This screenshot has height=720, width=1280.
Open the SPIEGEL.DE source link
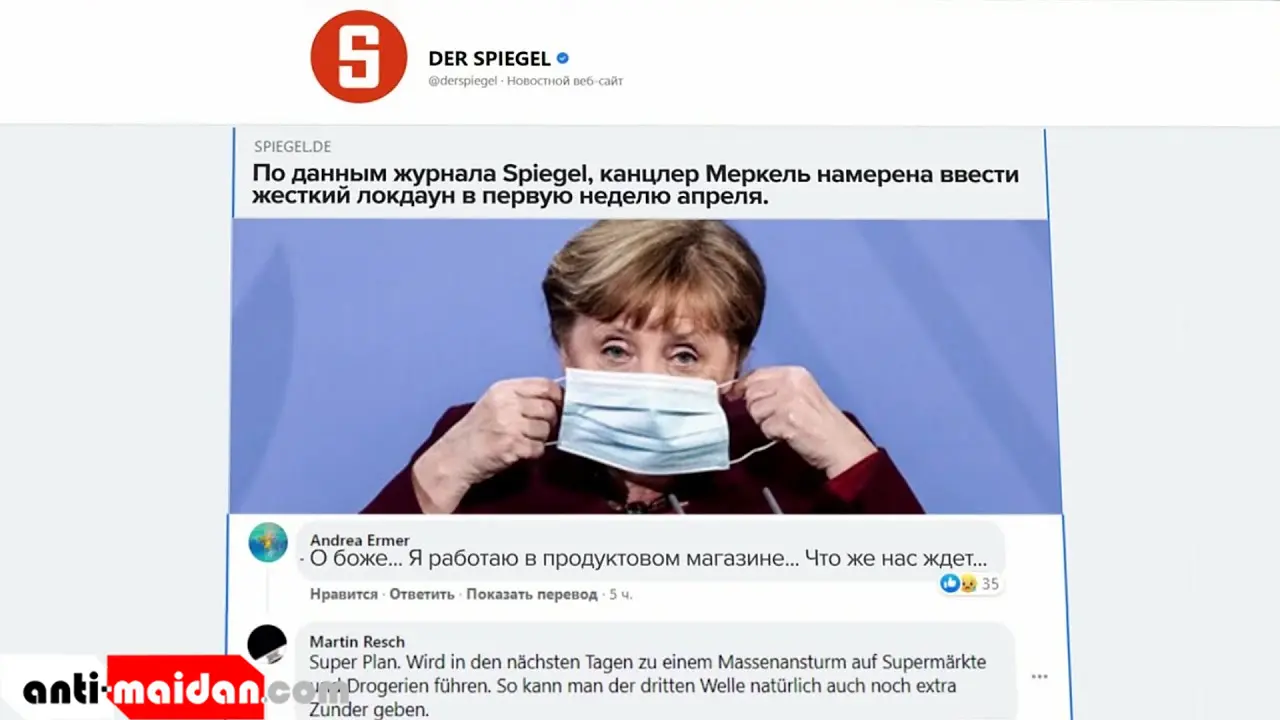tap(292, 146)
